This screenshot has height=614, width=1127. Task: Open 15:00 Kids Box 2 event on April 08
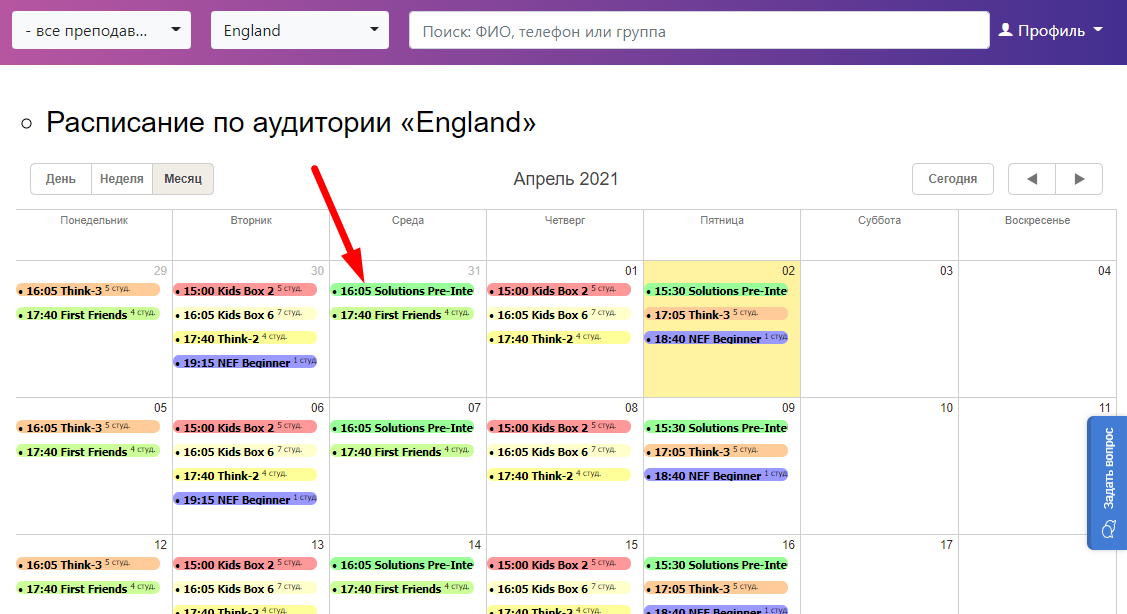[x=559, y=427]
